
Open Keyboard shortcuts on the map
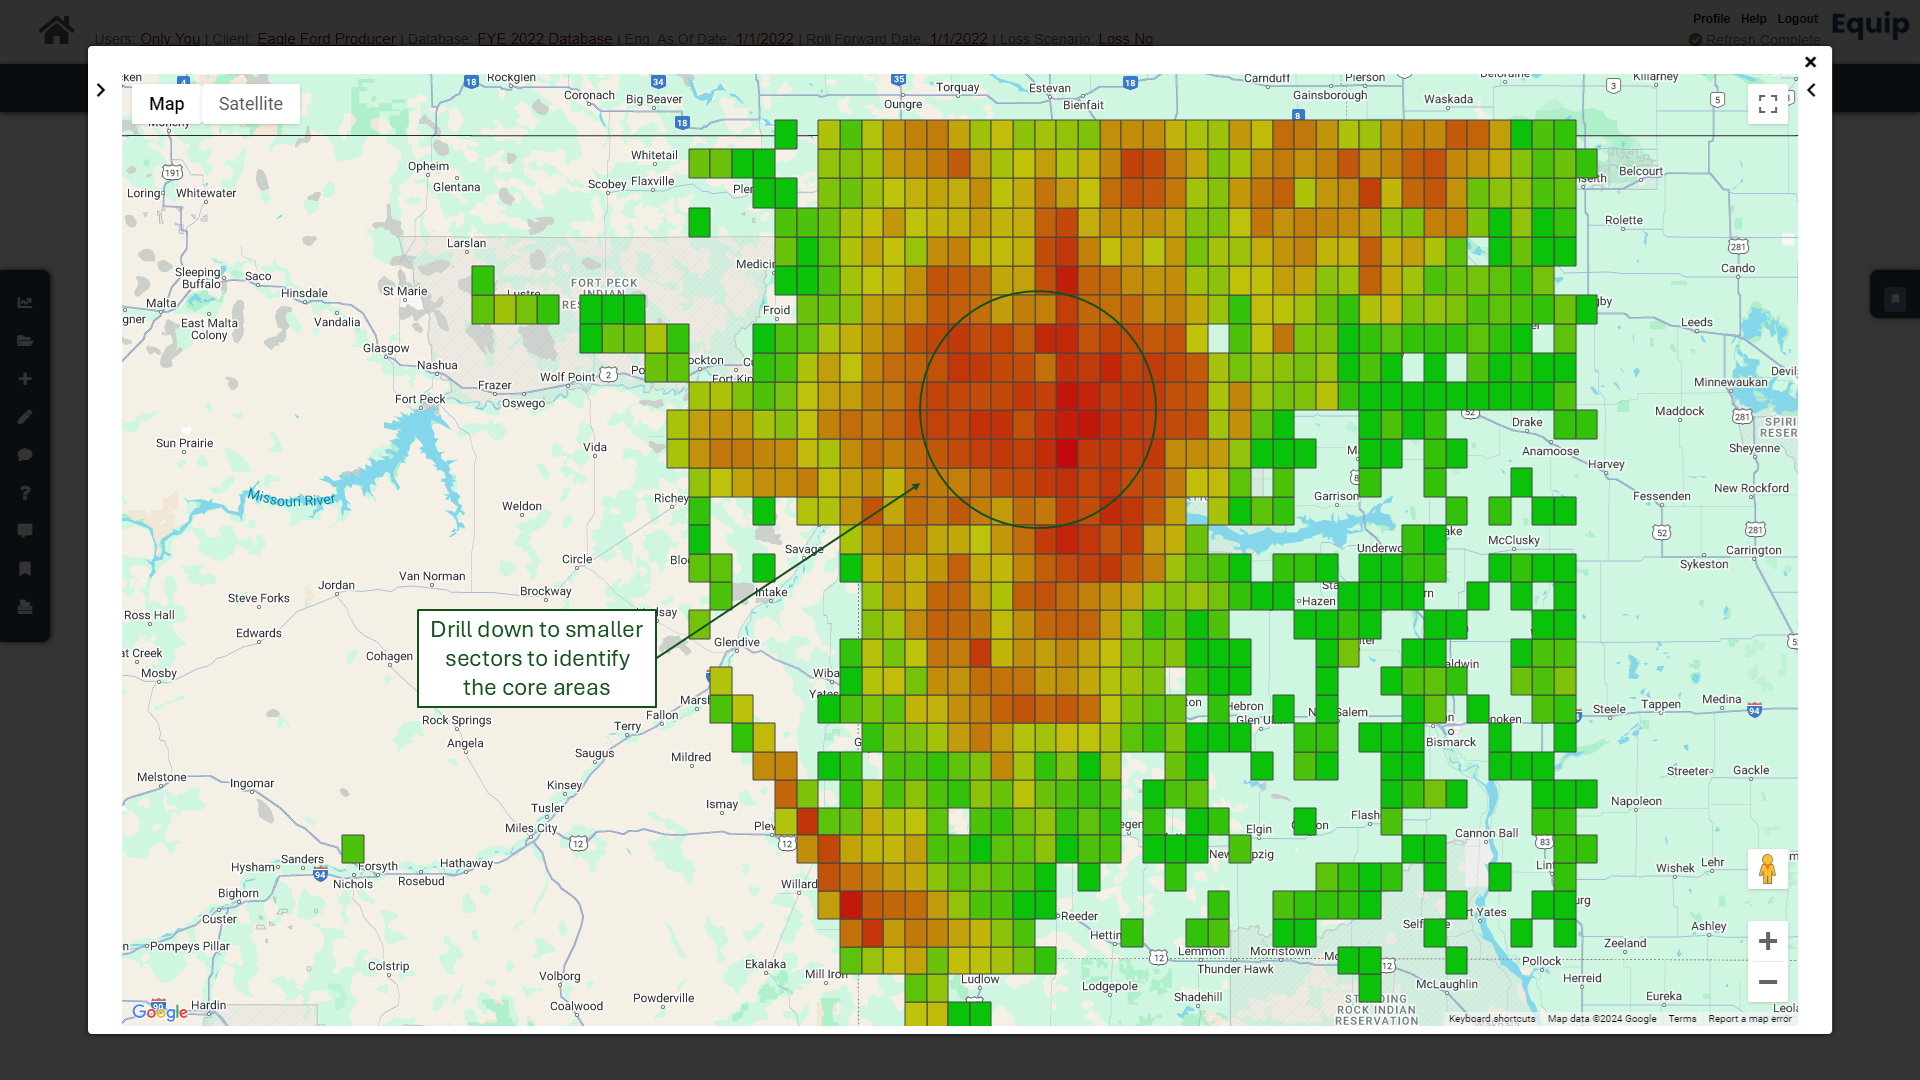pyautogui.click(x=1492, y=1019)
